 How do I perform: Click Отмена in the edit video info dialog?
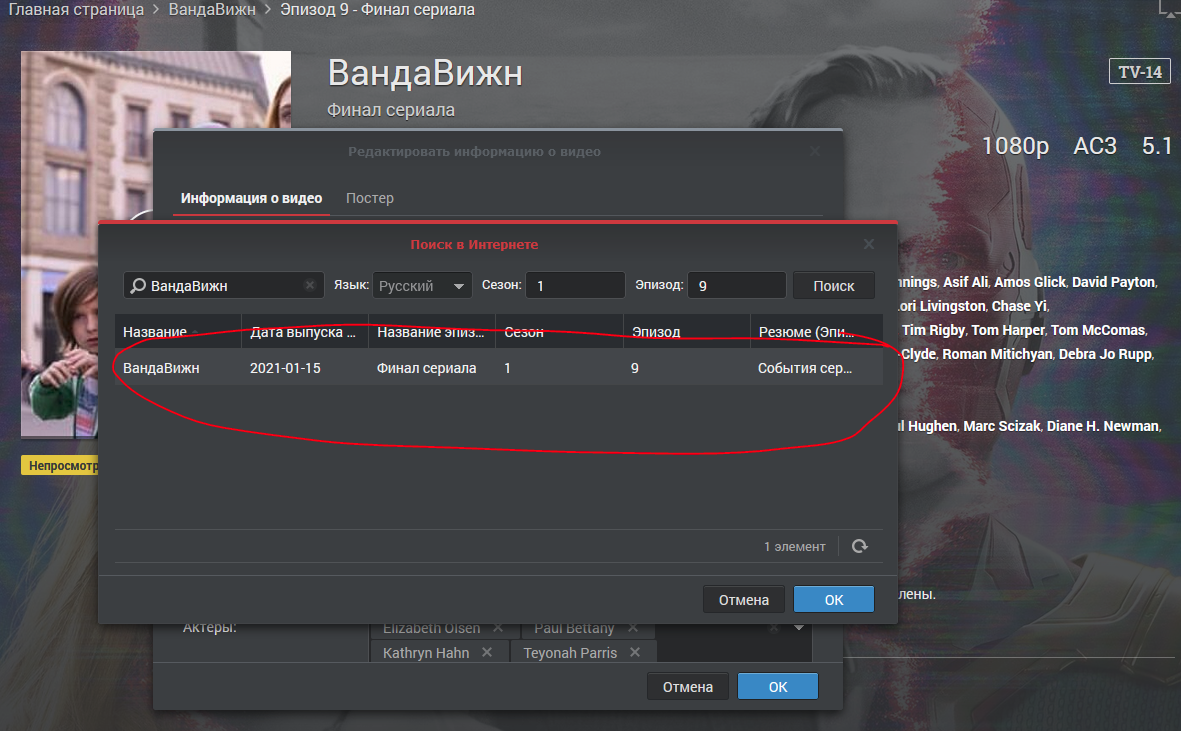click(x=688, y=687)
